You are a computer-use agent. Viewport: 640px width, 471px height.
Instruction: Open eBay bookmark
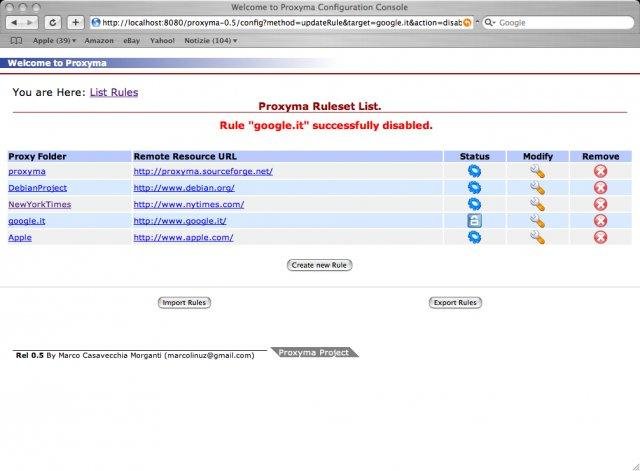coord(131,40)
